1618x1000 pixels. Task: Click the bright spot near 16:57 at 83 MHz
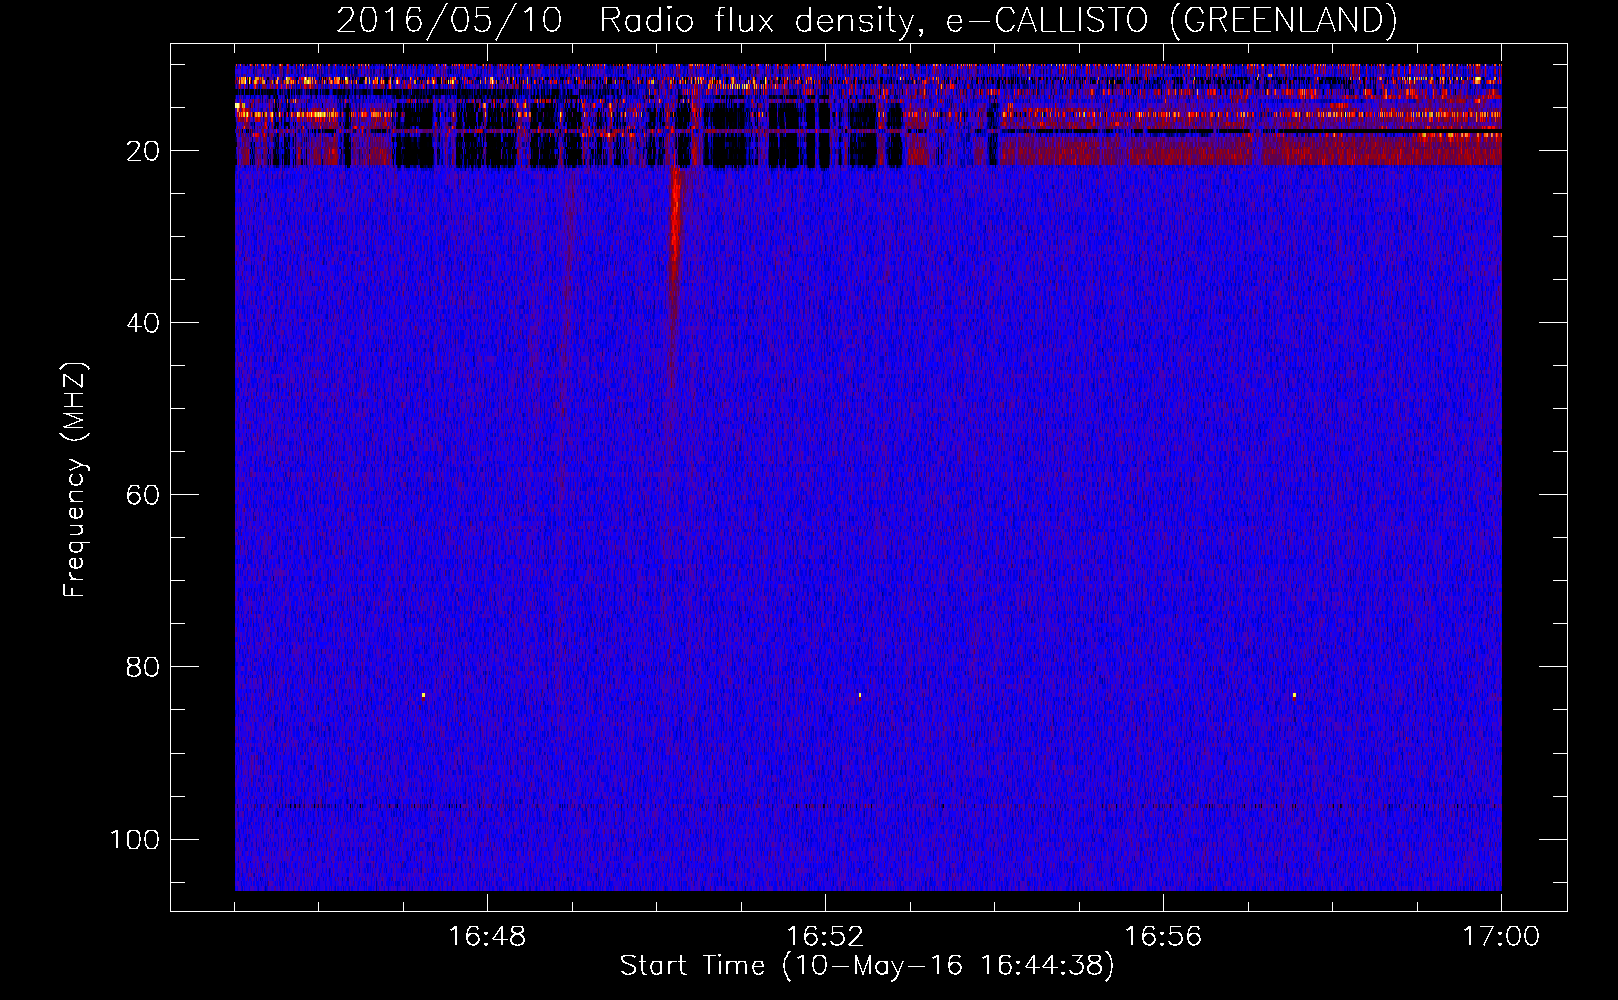[x=1294, y=694]
